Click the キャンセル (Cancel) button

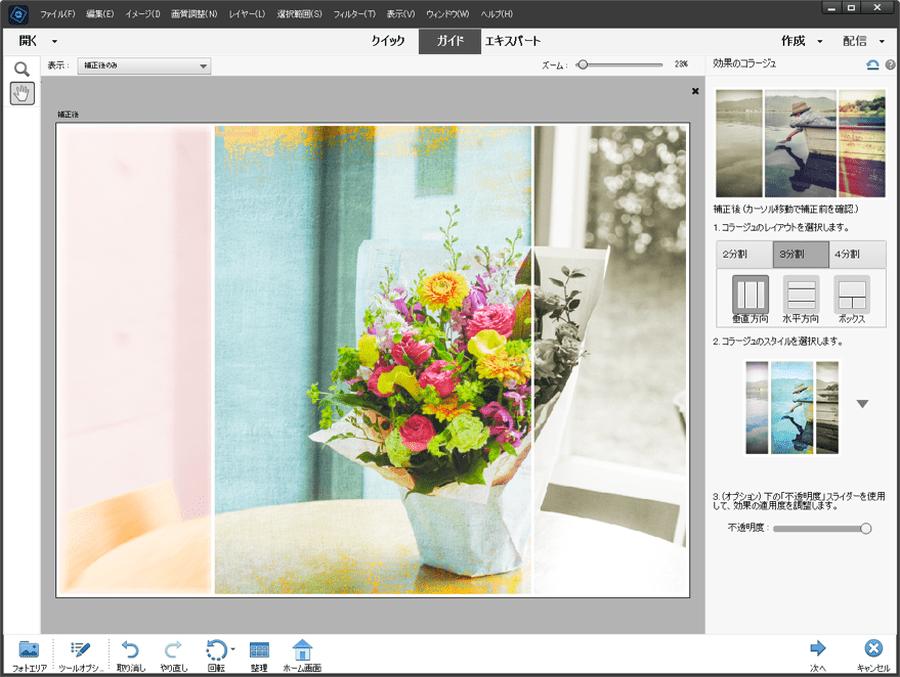point(873,651)
